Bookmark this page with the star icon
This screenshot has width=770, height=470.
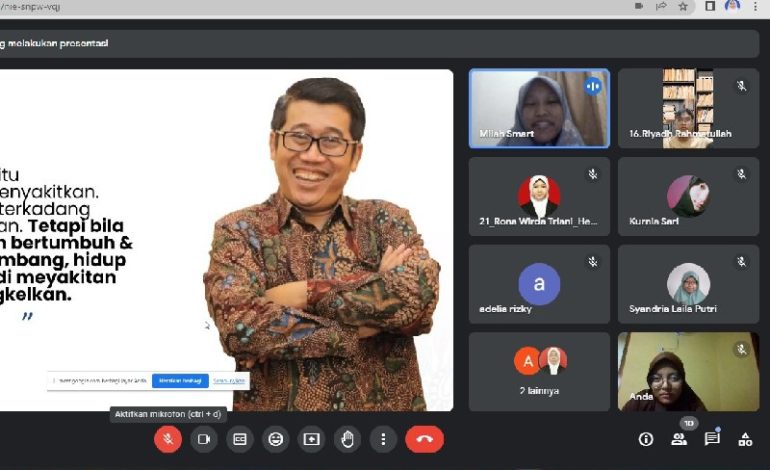point(683,6)
